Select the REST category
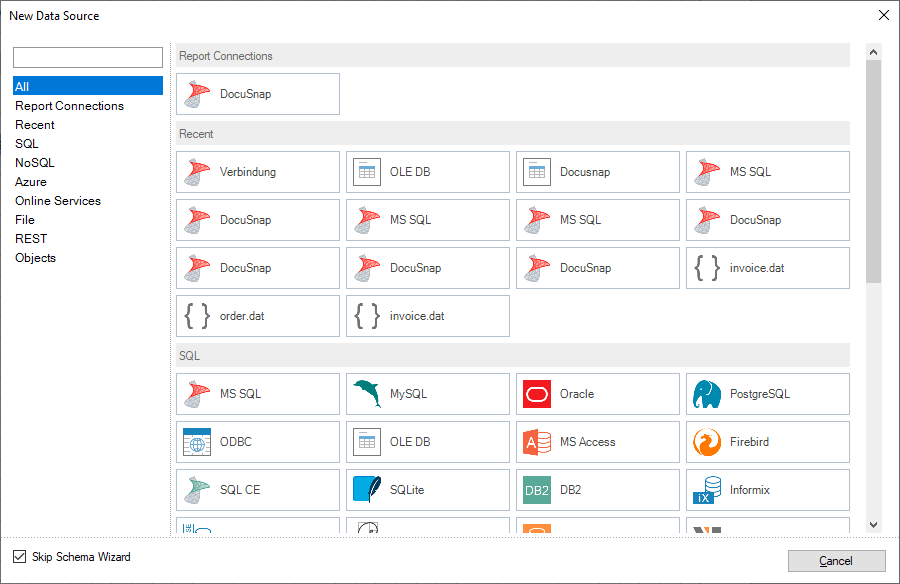Screen dimensions: 900x584 point(29,238)
